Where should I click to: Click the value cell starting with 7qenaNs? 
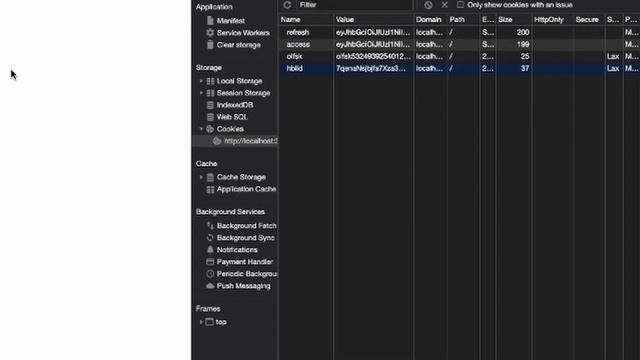click(x=373, y=69)
